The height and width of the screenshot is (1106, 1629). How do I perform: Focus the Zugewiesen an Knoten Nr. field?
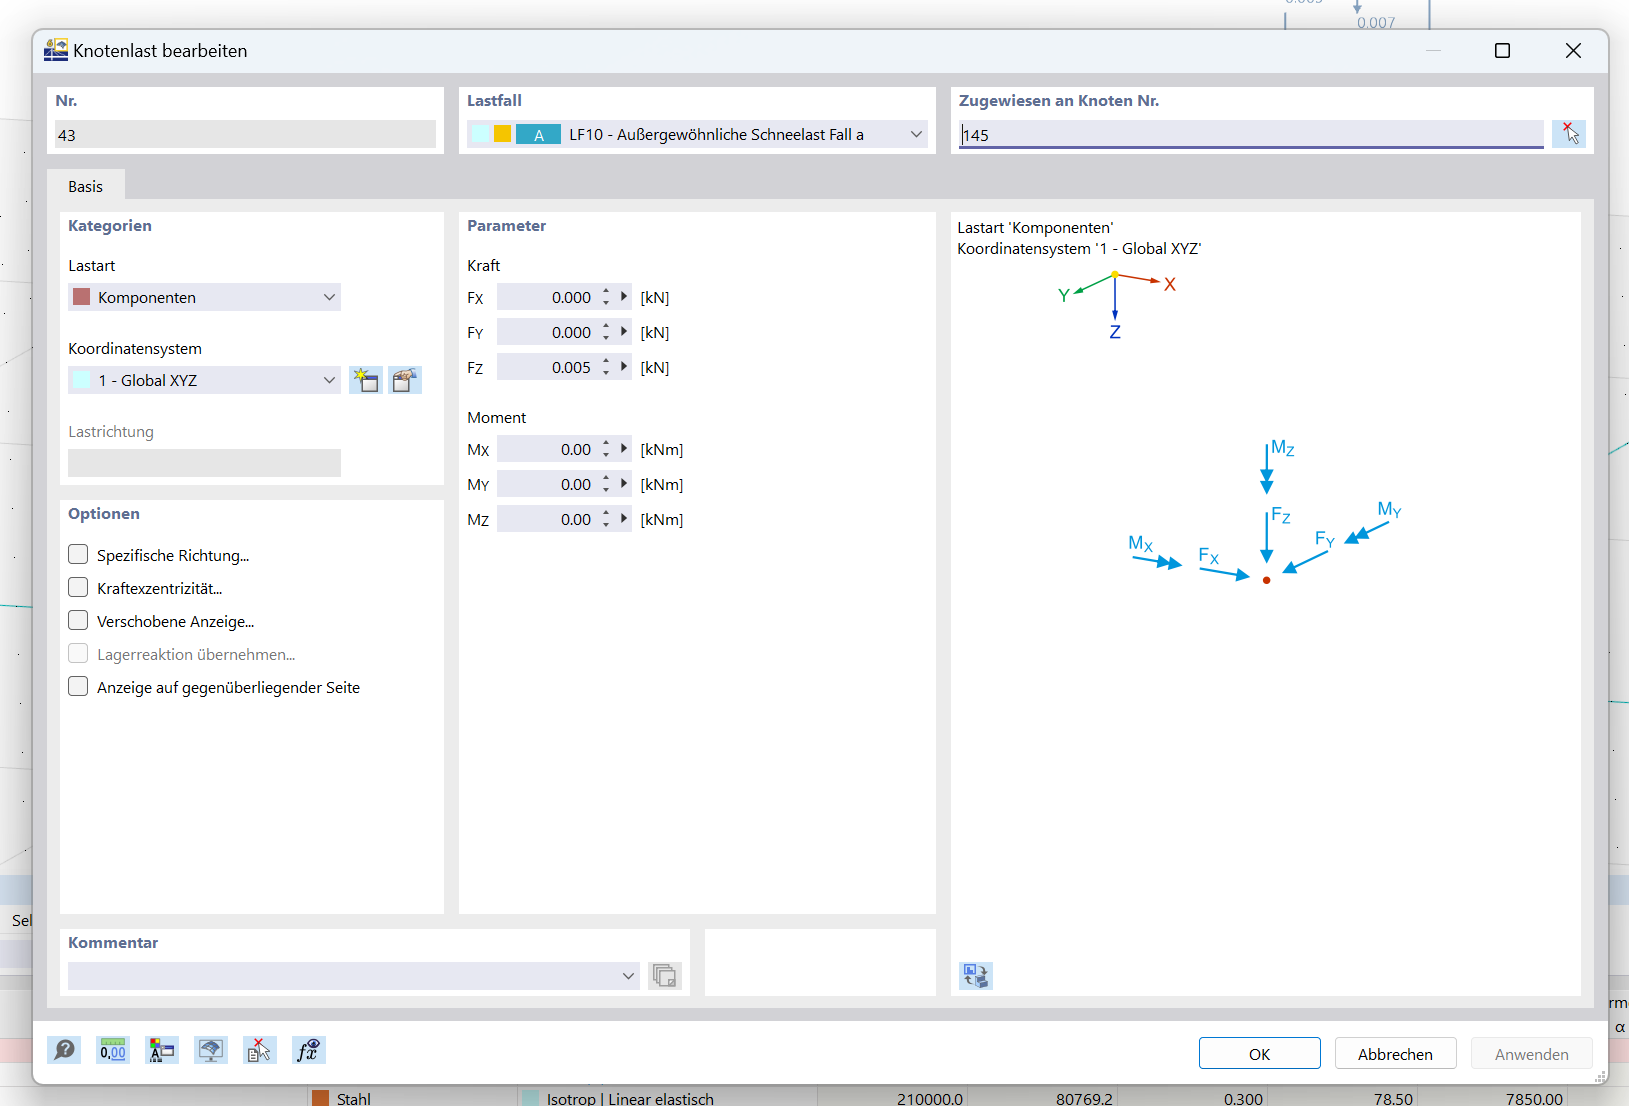pos(1251,134)
